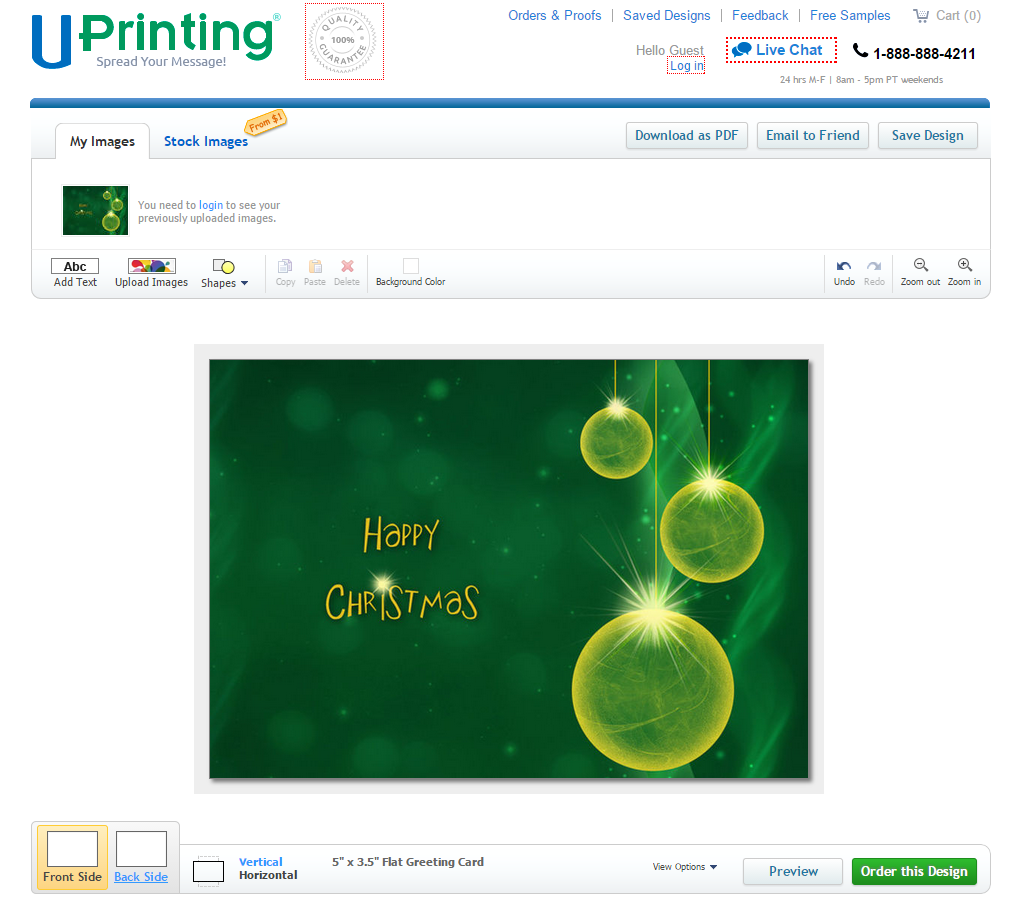Click the Add Text tool

75,273
